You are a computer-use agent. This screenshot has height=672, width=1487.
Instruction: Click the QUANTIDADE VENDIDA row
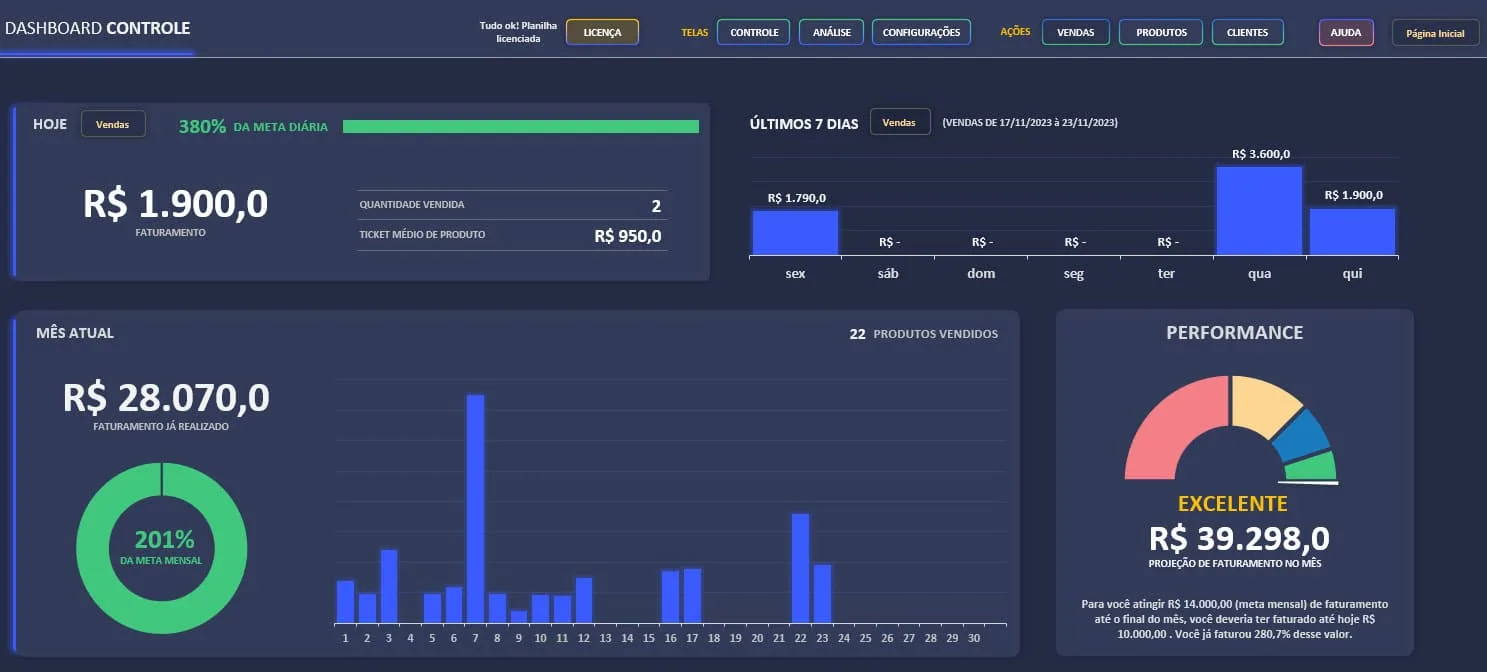pos(511,205)
